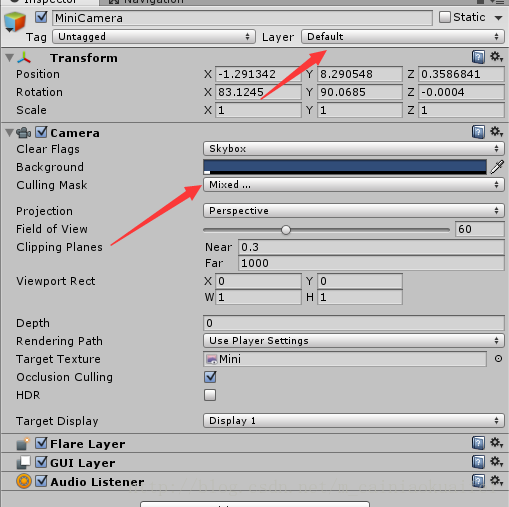
Task: Toggle MiniCamera active checkbox
Action: click(41, 17)
